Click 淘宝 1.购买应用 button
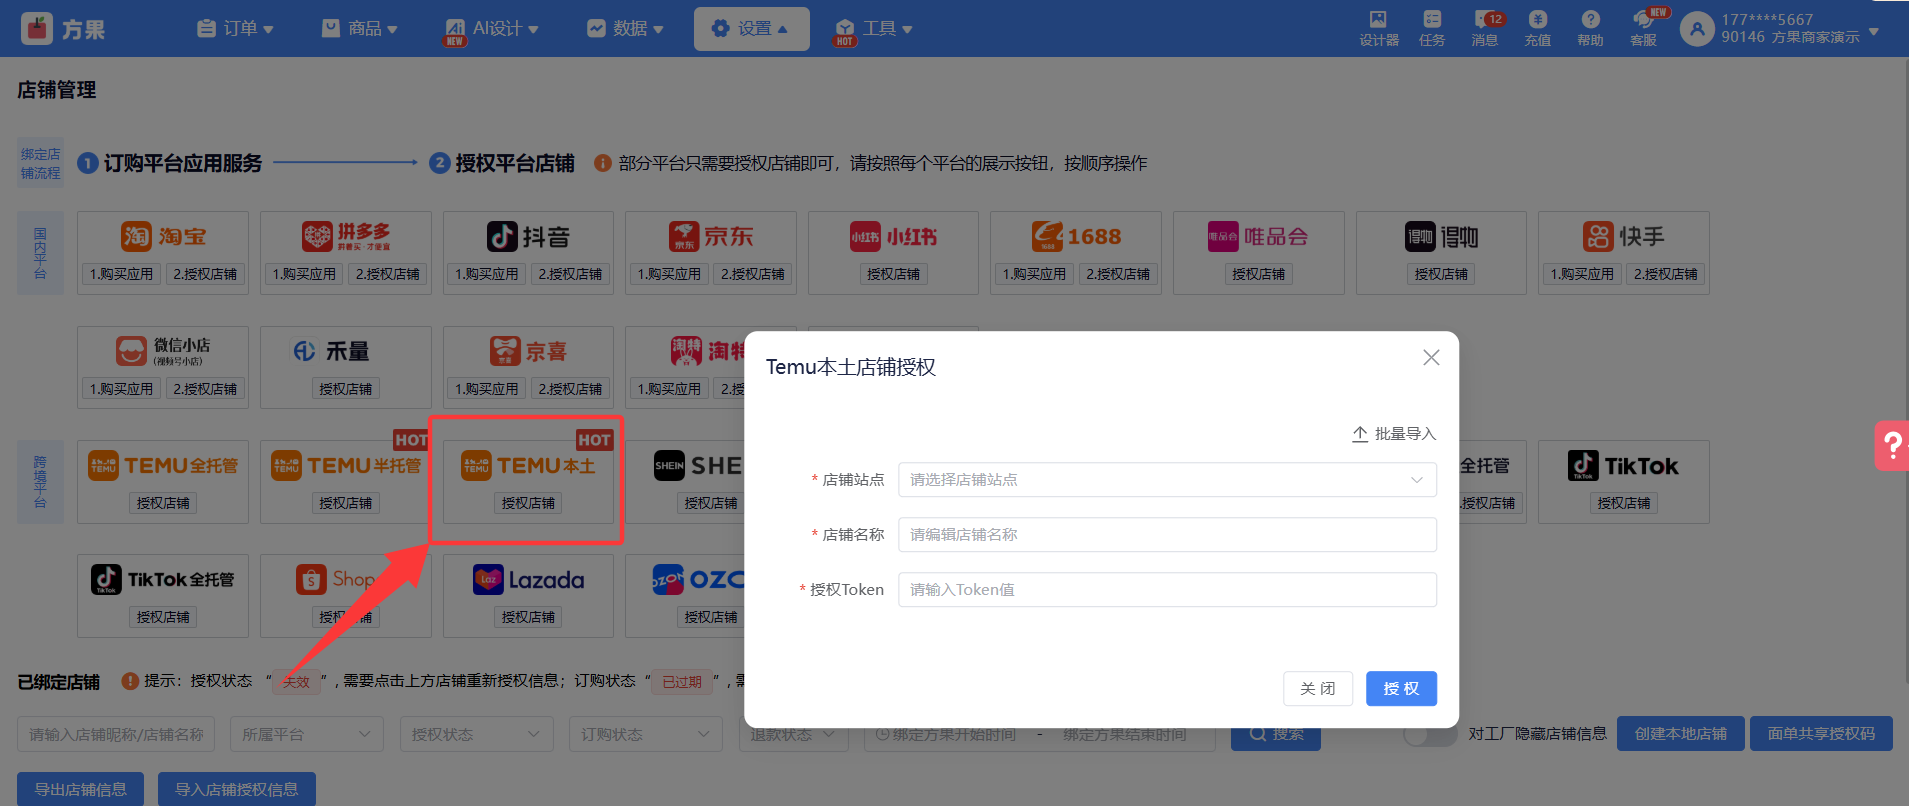Image resolution: width=1909 pixels, height=806 pixels. (x=122, y=274)
